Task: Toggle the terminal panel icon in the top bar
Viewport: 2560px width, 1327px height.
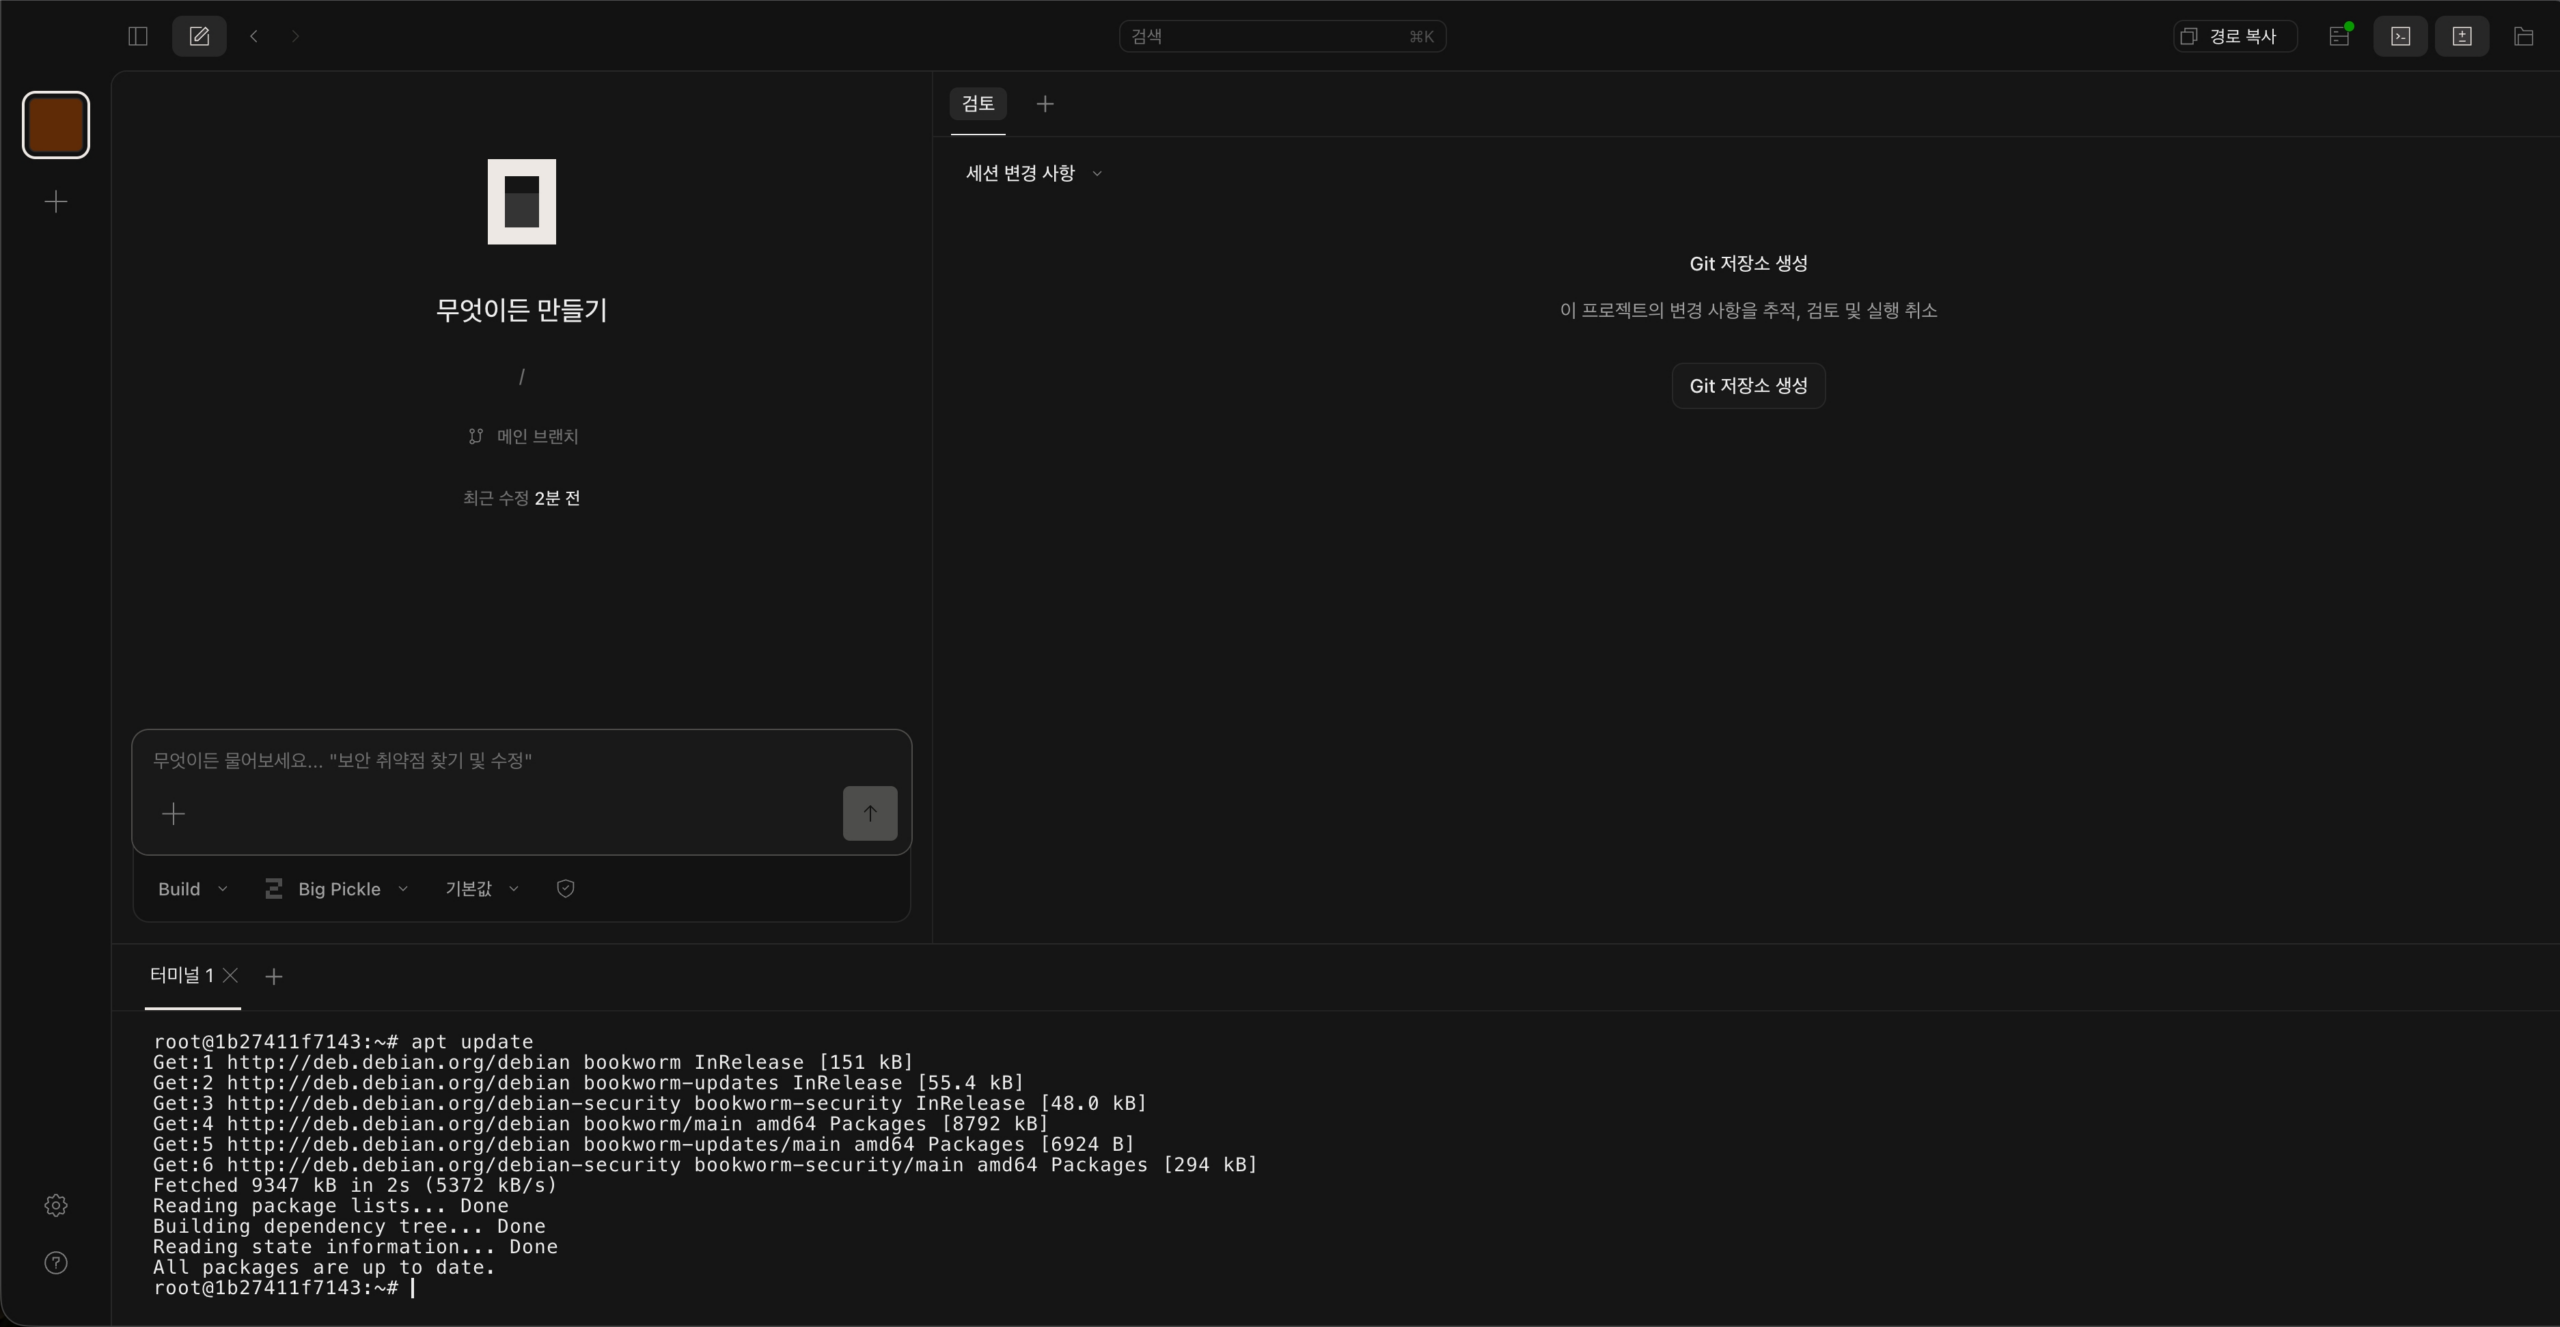Action: tap(2400, 36)
